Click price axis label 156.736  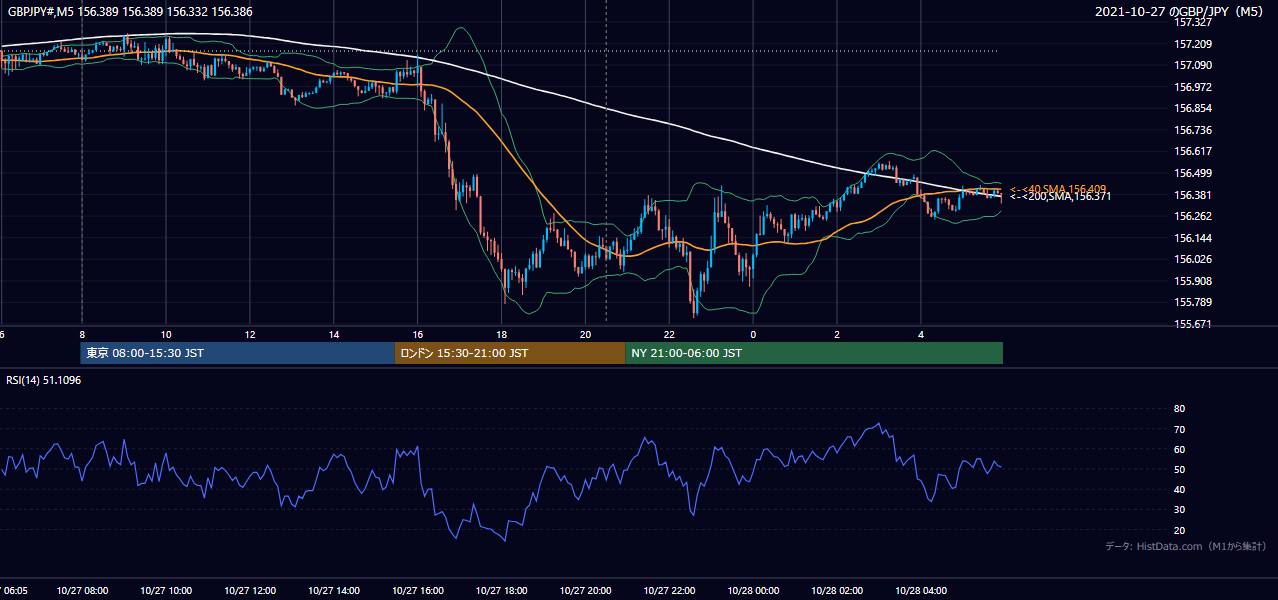coord(1193,130)
